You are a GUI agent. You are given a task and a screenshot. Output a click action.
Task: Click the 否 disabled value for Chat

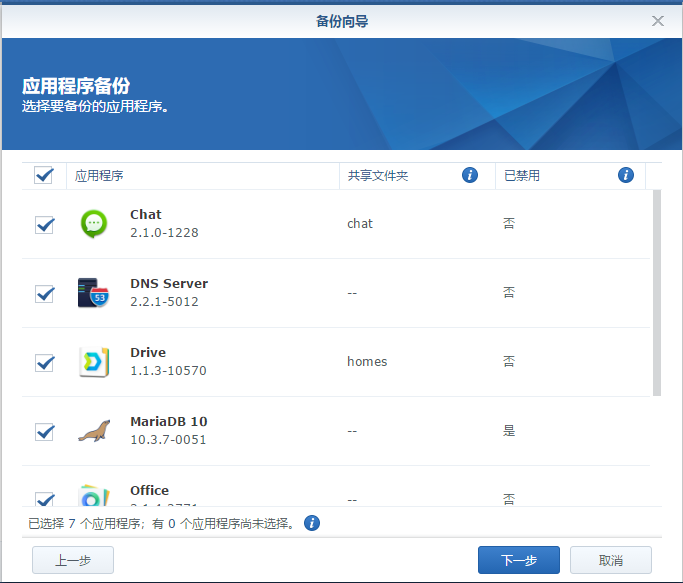pyautogui.click(x=509, y=224)
